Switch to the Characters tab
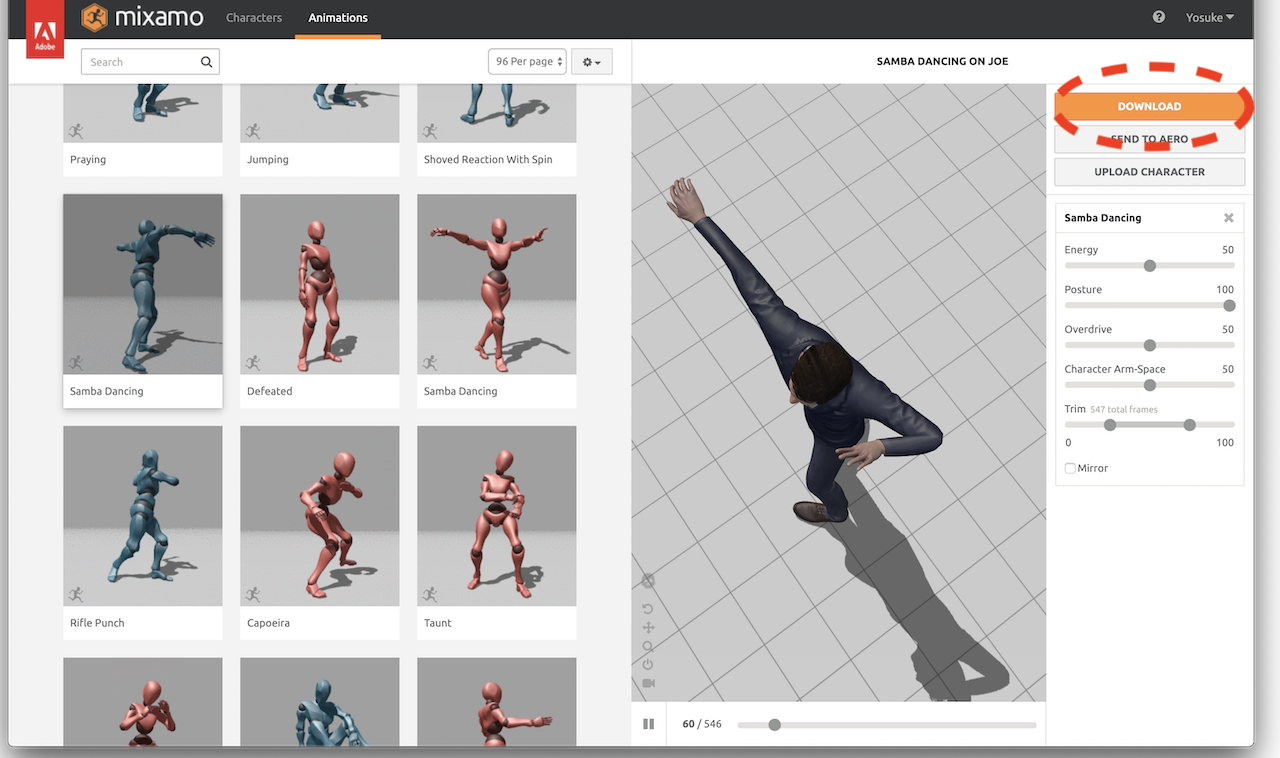The width and height of the screenshot is (1280, 758). (254, 18)
